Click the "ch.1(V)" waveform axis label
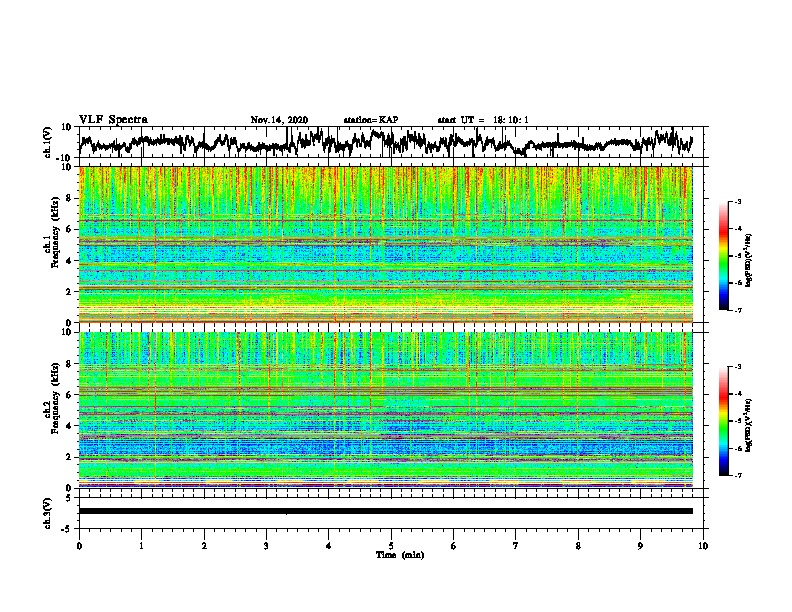This screenshot has height=612, width=792. point(48,142)
